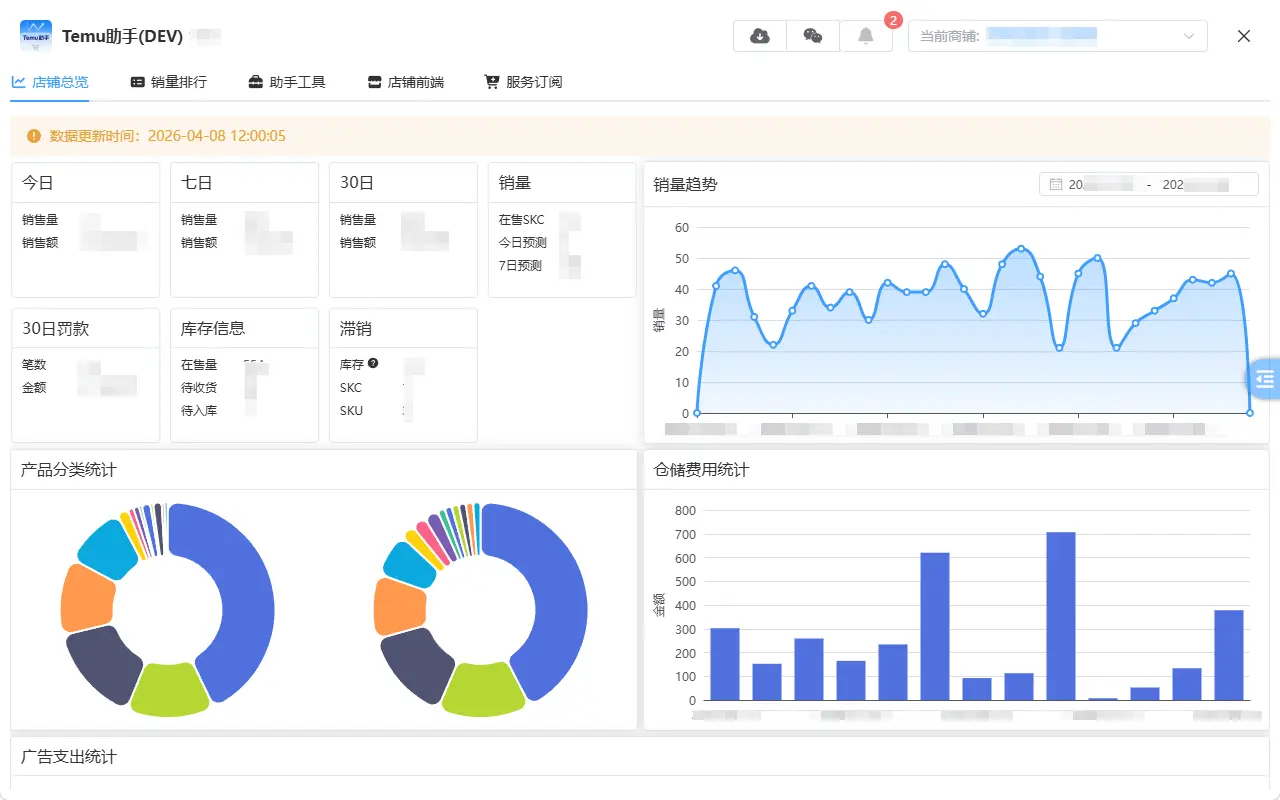Viewport: 1280px width, 800px height.
Task: Open the 30日罚款 card
Action: coord(85,375)
